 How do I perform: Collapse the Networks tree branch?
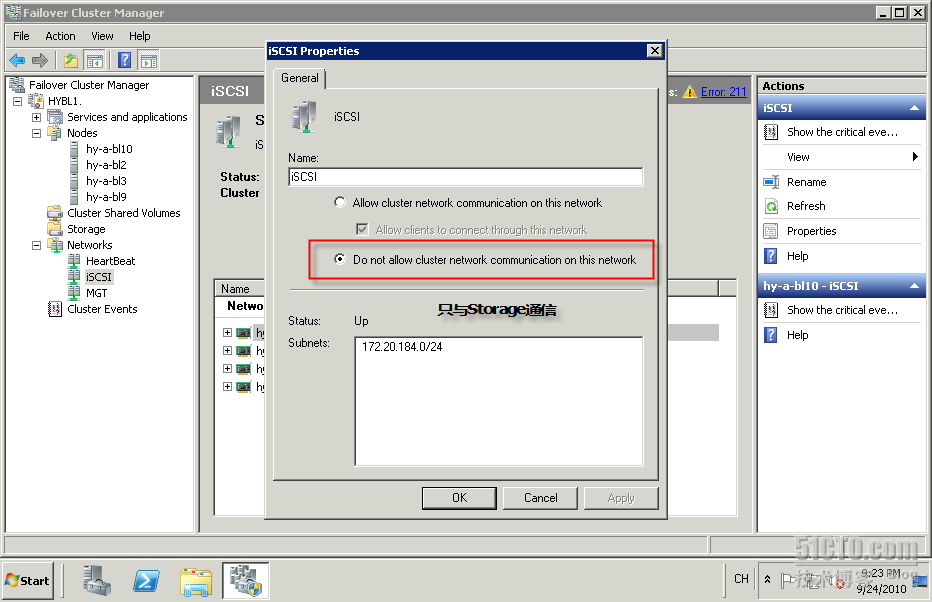(x=37, y=245)
